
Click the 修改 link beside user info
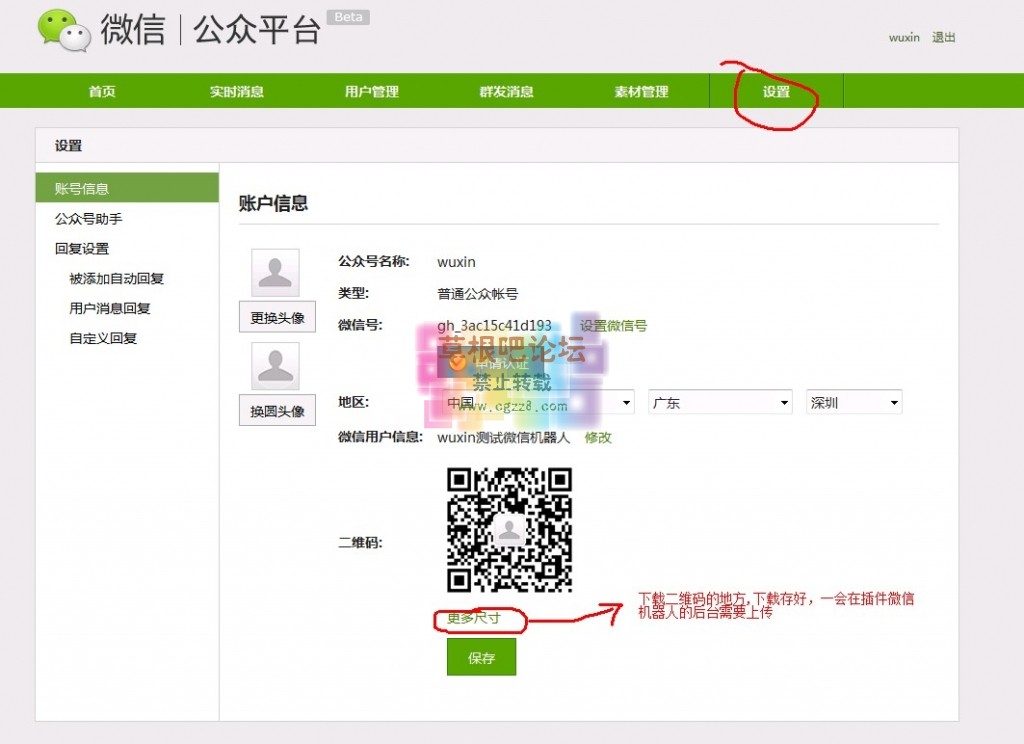coord(597,438)
